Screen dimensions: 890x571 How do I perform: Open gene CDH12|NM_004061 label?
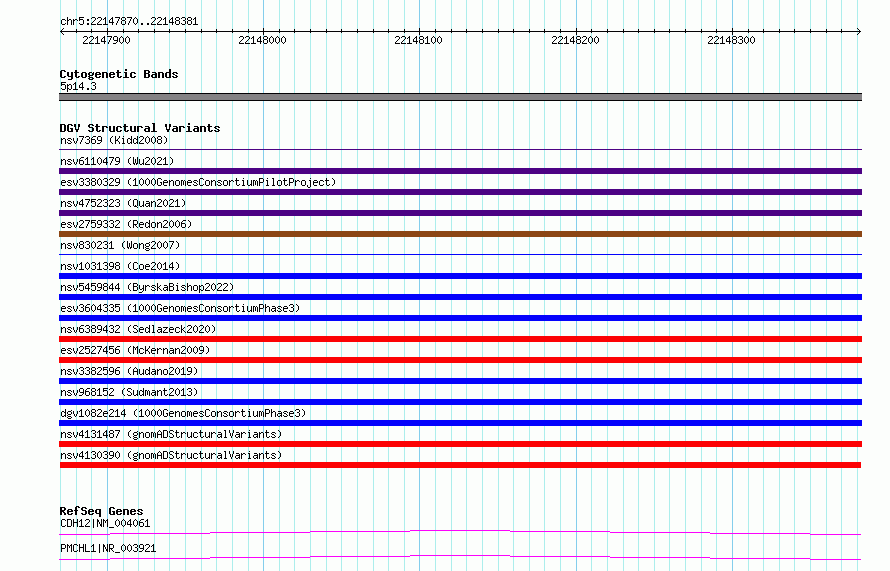tap(105, 523)
